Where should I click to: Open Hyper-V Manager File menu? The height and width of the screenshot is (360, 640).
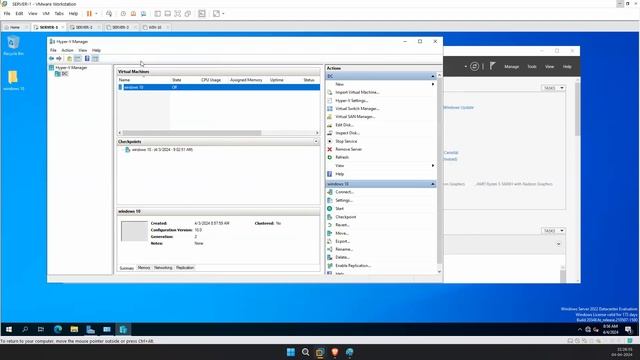pos(53,50)
